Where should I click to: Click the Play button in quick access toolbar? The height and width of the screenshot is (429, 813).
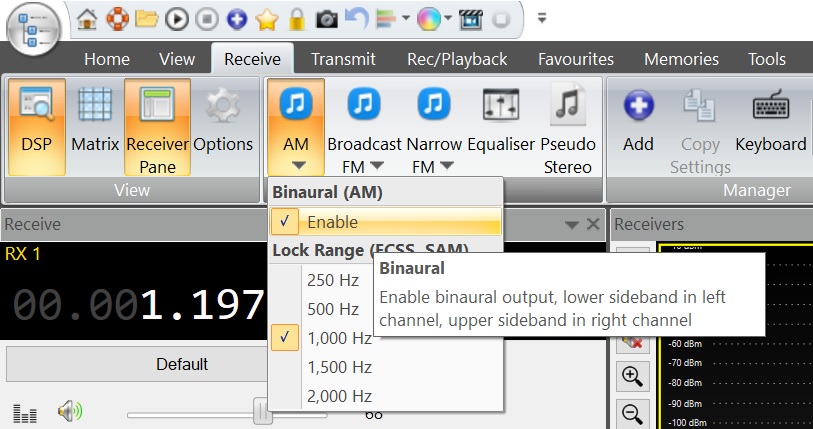[177, 18]
